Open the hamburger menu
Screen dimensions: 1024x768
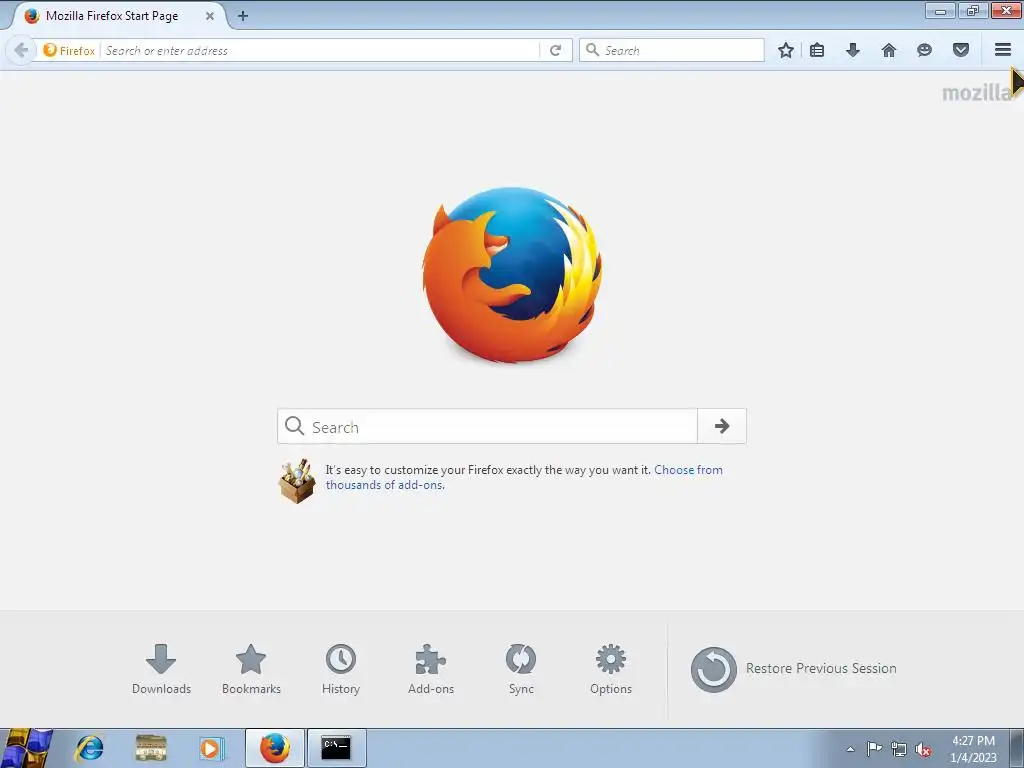1003,50
